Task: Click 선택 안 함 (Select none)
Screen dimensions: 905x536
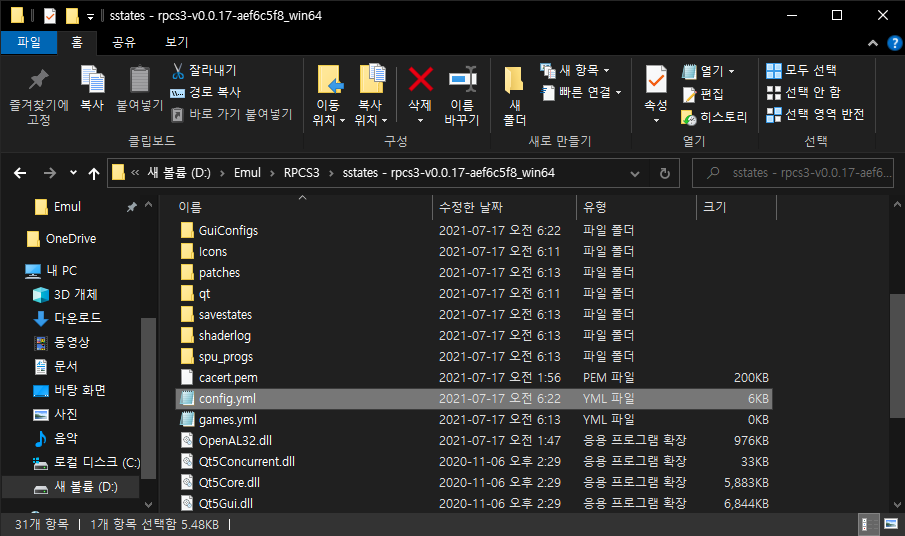Action: (803, 92)
